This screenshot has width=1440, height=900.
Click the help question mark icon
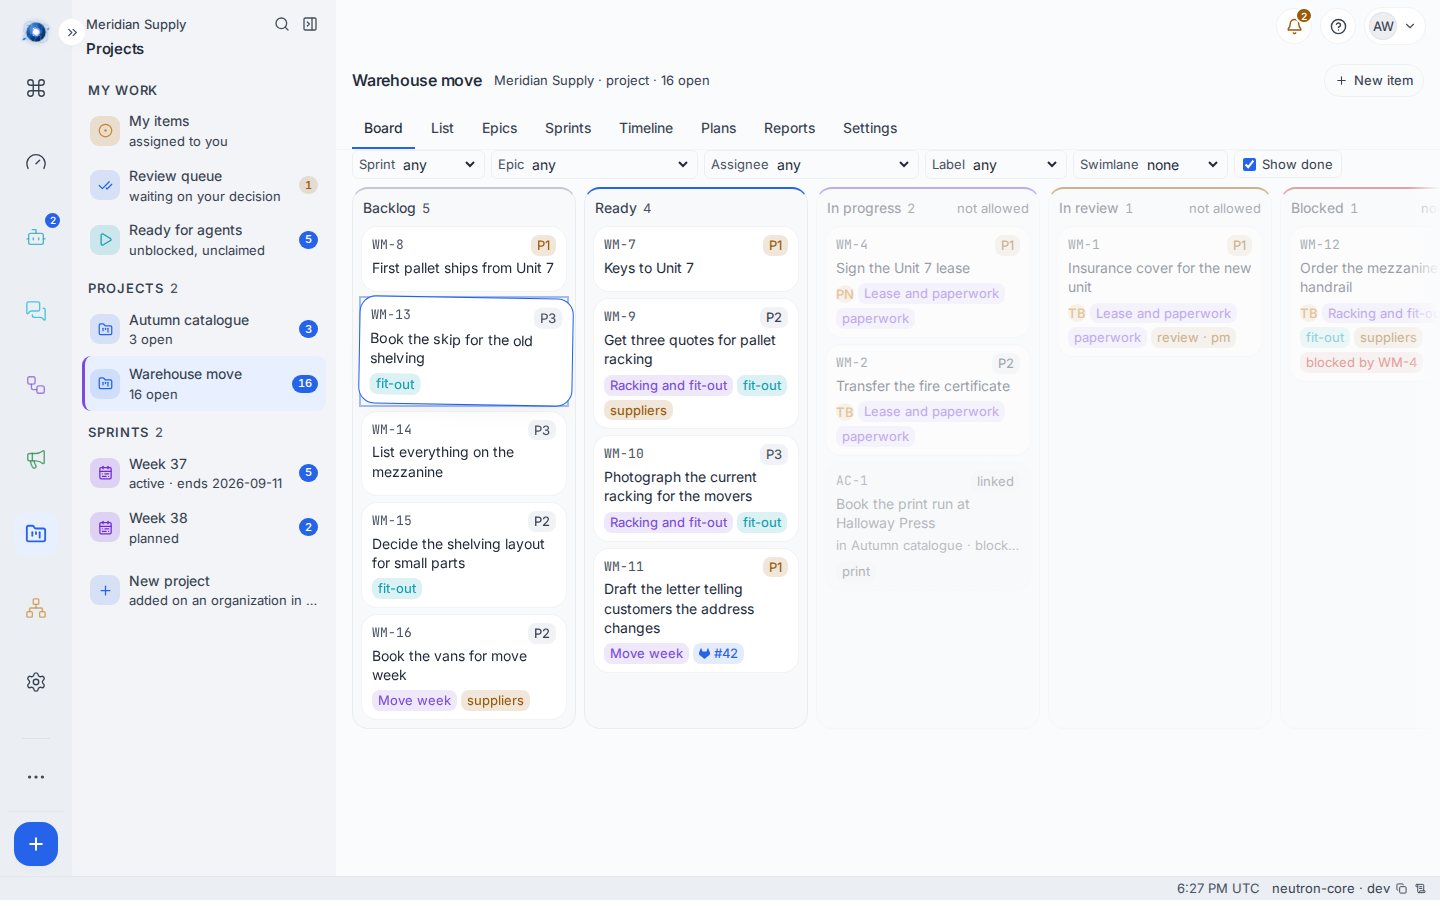point(1338,27)
